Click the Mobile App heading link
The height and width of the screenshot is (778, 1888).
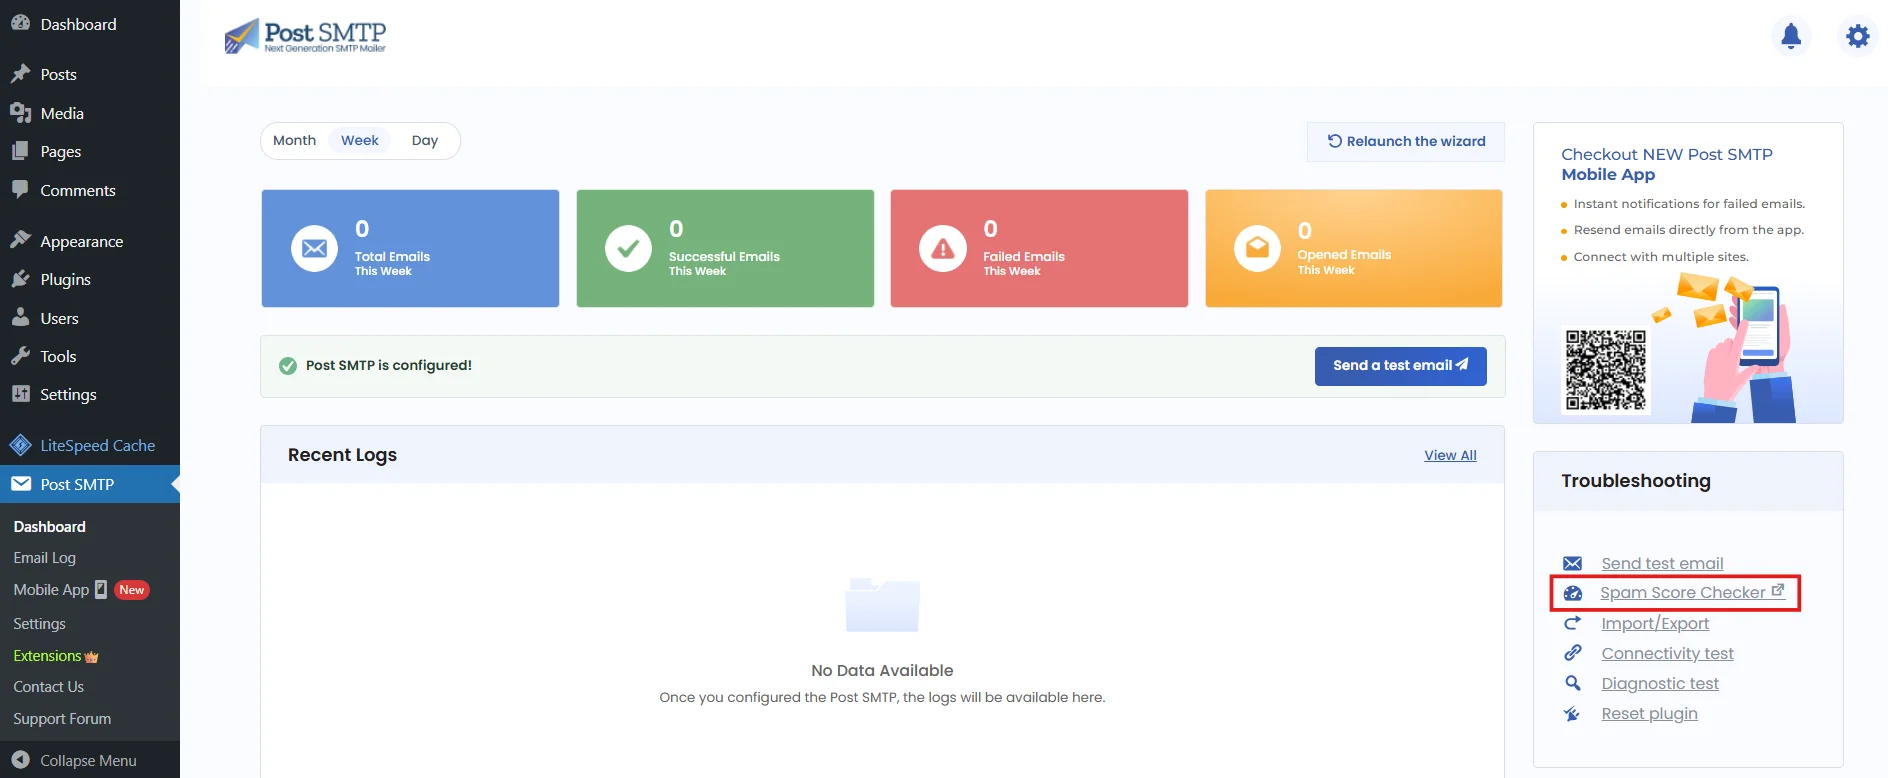click(x=1608, y=174)
